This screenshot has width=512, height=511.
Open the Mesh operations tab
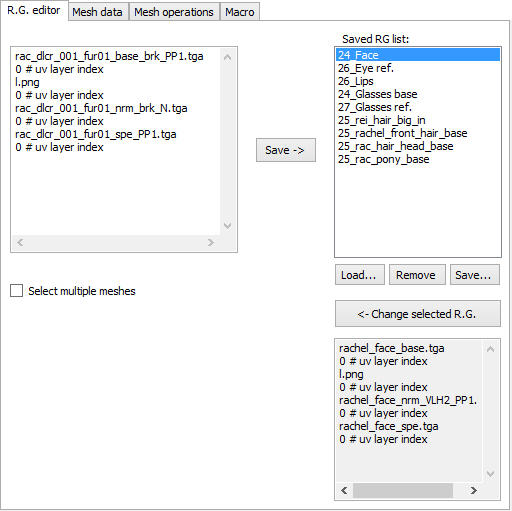[174, 12]
